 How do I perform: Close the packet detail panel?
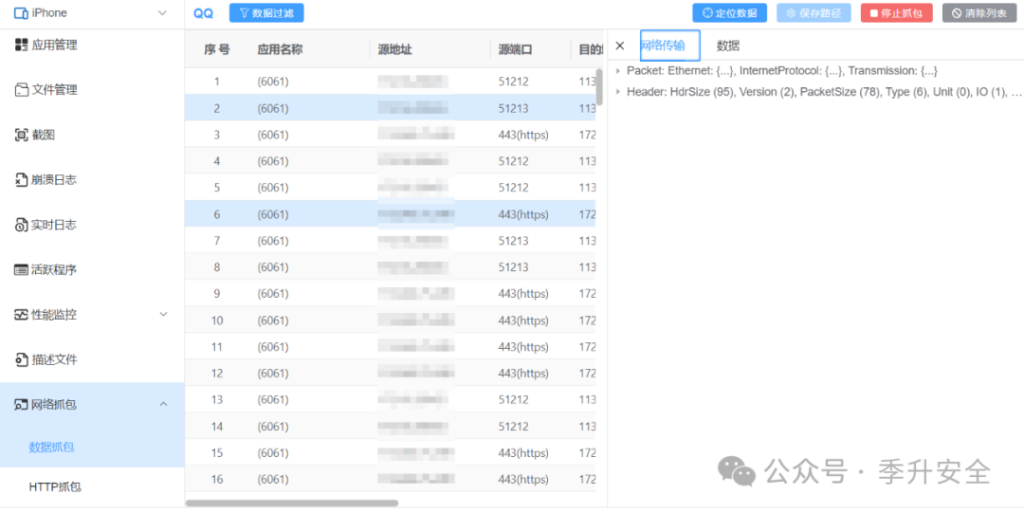tap(620, 46)
